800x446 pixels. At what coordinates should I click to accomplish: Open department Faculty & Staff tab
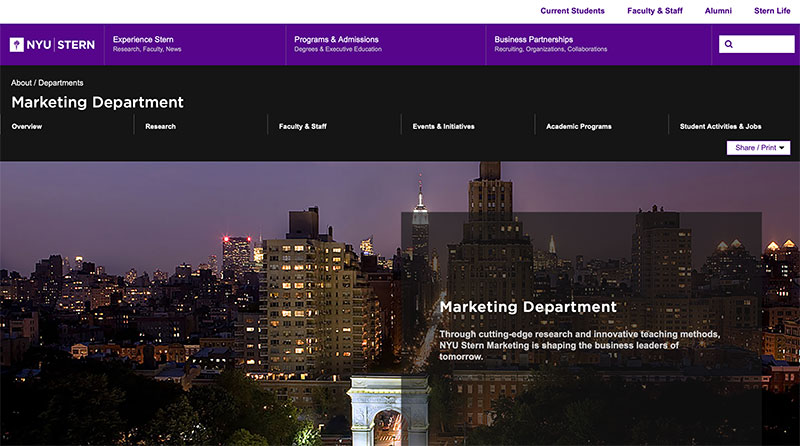click(303, 126)
